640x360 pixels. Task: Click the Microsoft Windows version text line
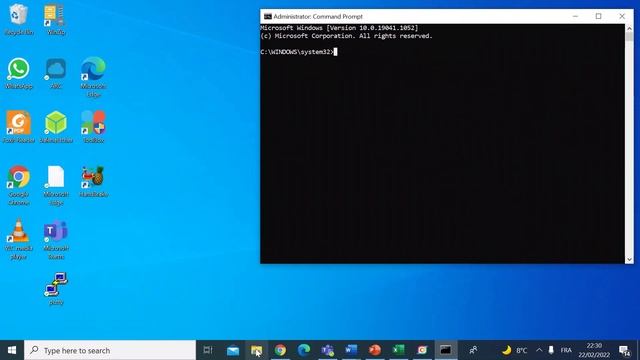coord(339,28)
